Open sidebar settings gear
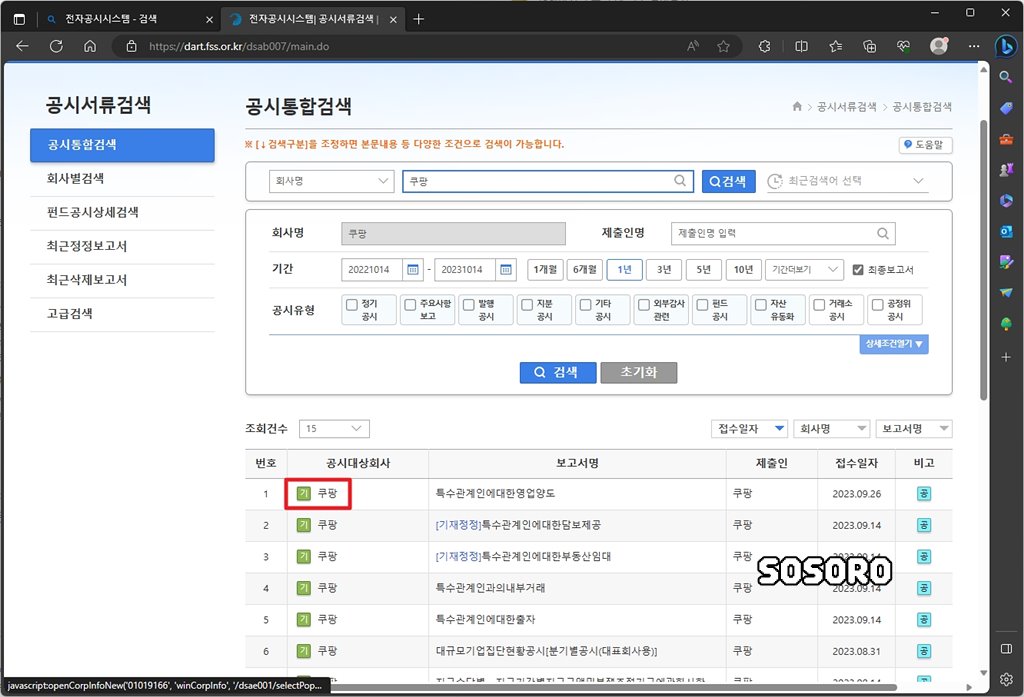The width and height of the screenshot is (1024, 697). click(1006, 679)
